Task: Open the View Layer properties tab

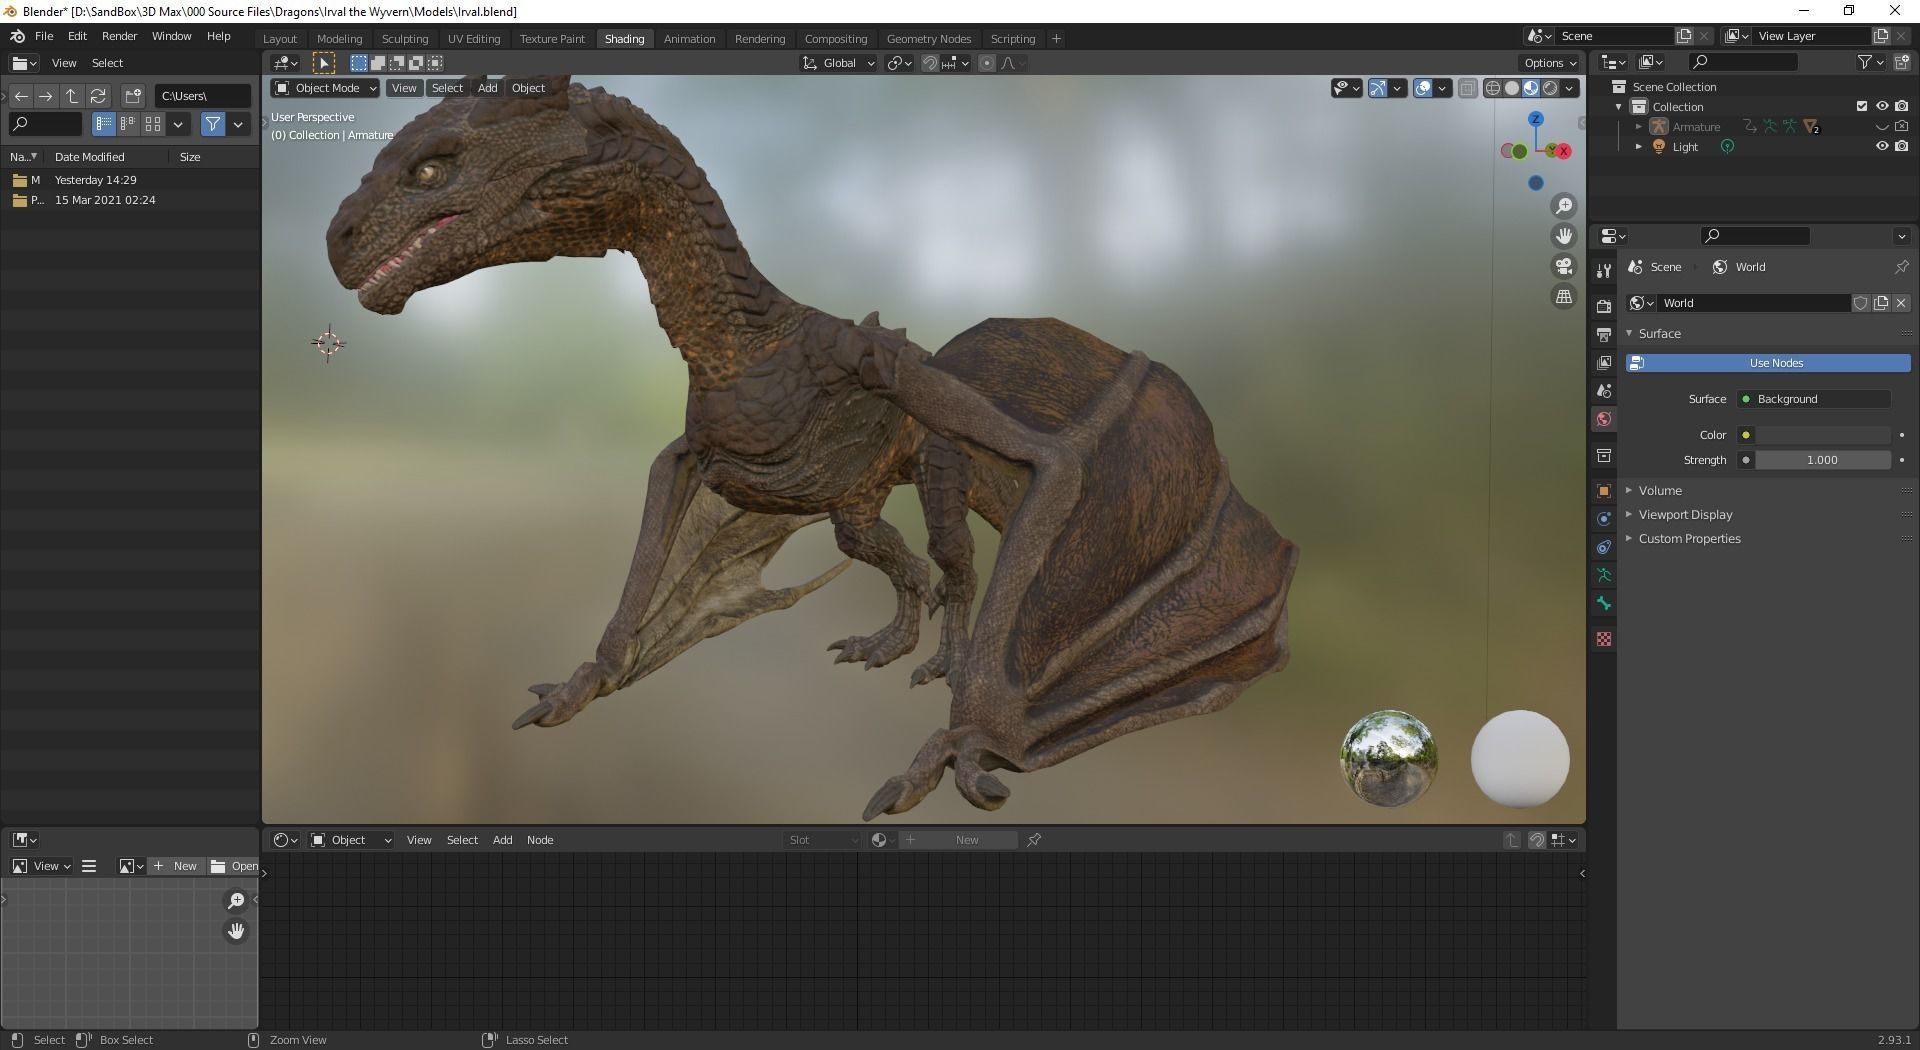Action: pos(1604,362)
